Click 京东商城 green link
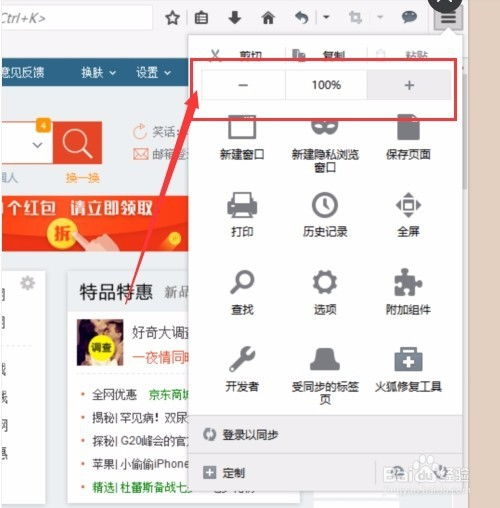This screenshot has height=508, width=500. tap(169, 395)
